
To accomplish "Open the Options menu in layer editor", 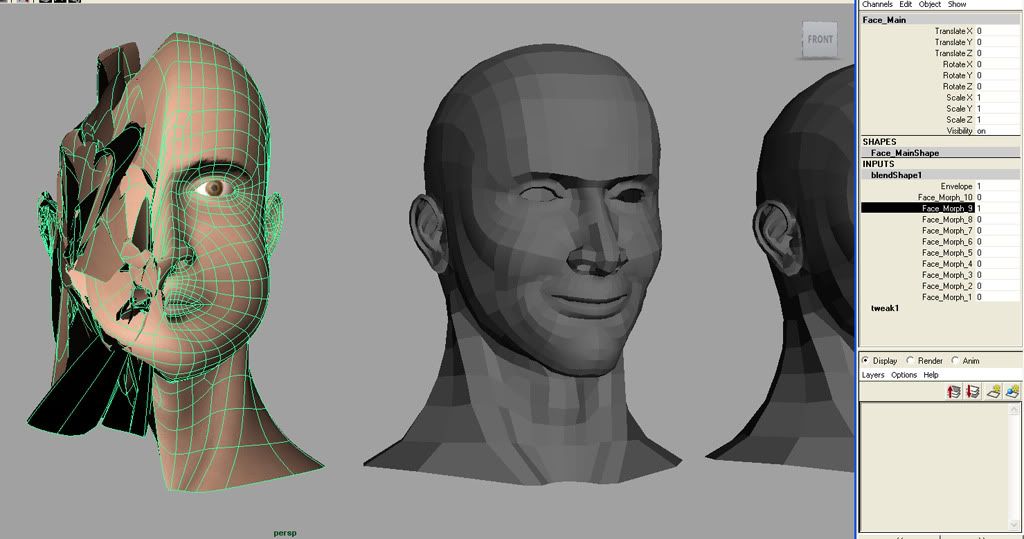I will (904, 375).
